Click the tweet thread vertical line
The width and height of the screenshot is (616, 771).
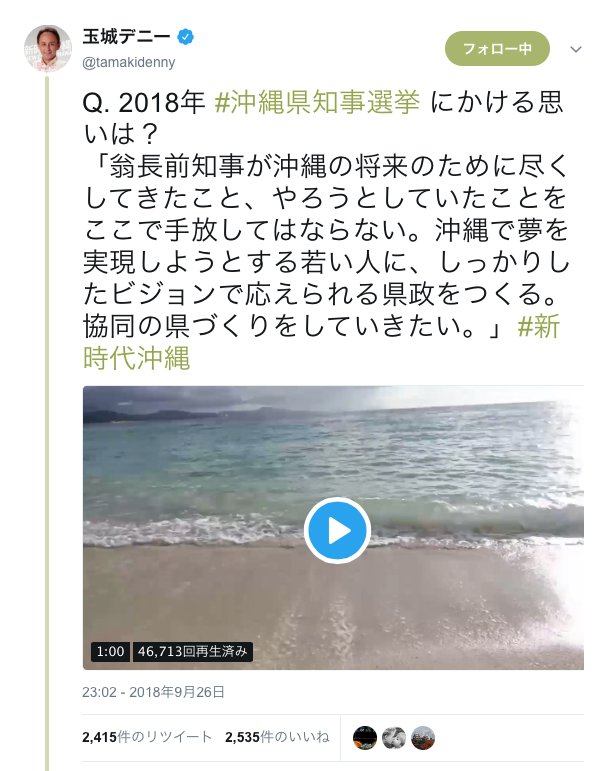(47, 423)
